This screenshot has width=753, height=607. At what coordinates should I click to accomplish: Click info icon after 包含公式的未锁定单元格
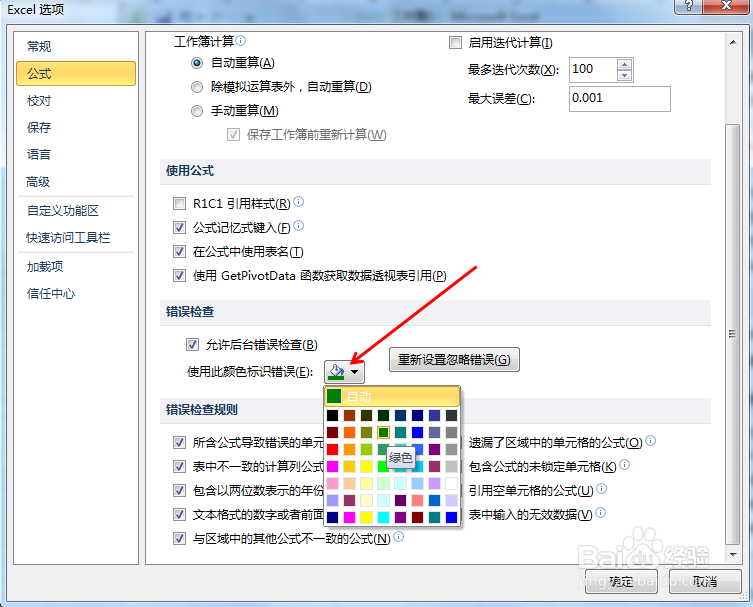pos(625,464)
